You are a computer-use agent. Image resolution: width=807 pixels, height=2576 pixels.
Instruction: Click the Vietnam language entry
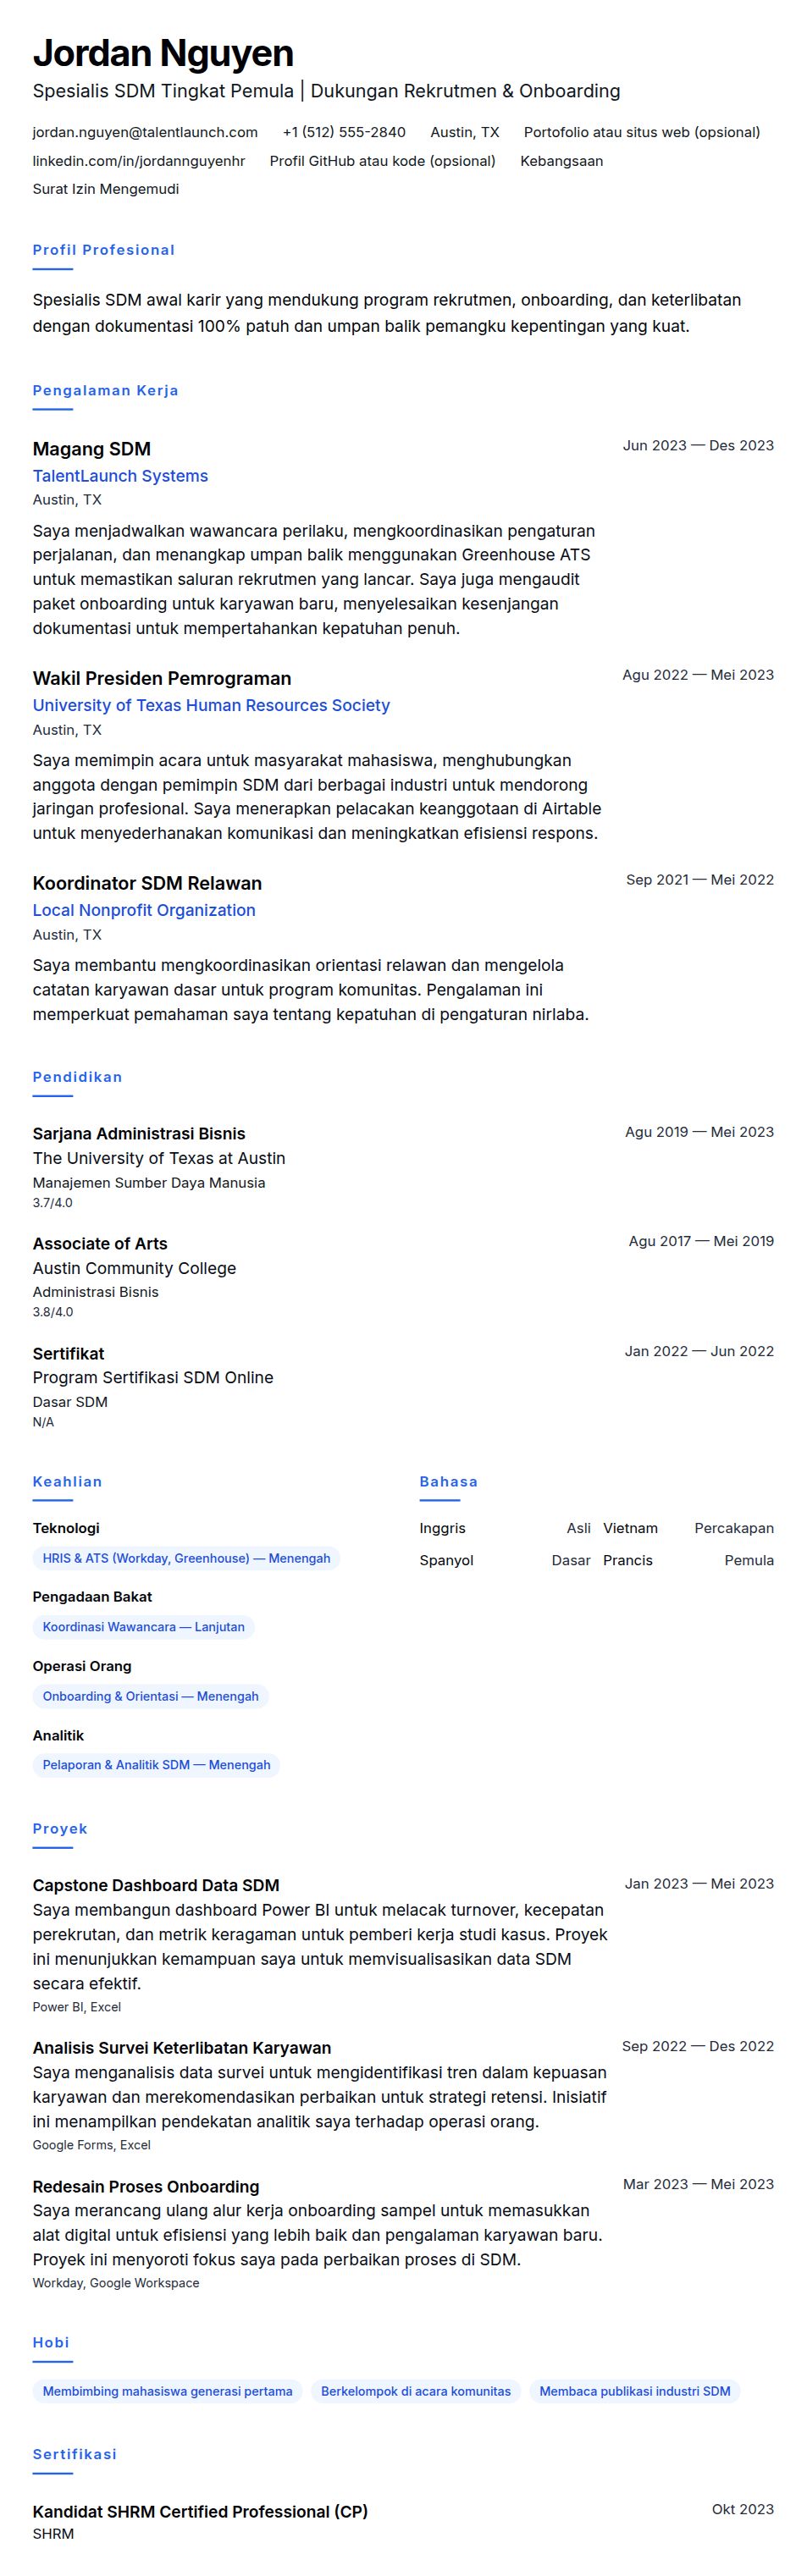click(x=688, y=1528)
